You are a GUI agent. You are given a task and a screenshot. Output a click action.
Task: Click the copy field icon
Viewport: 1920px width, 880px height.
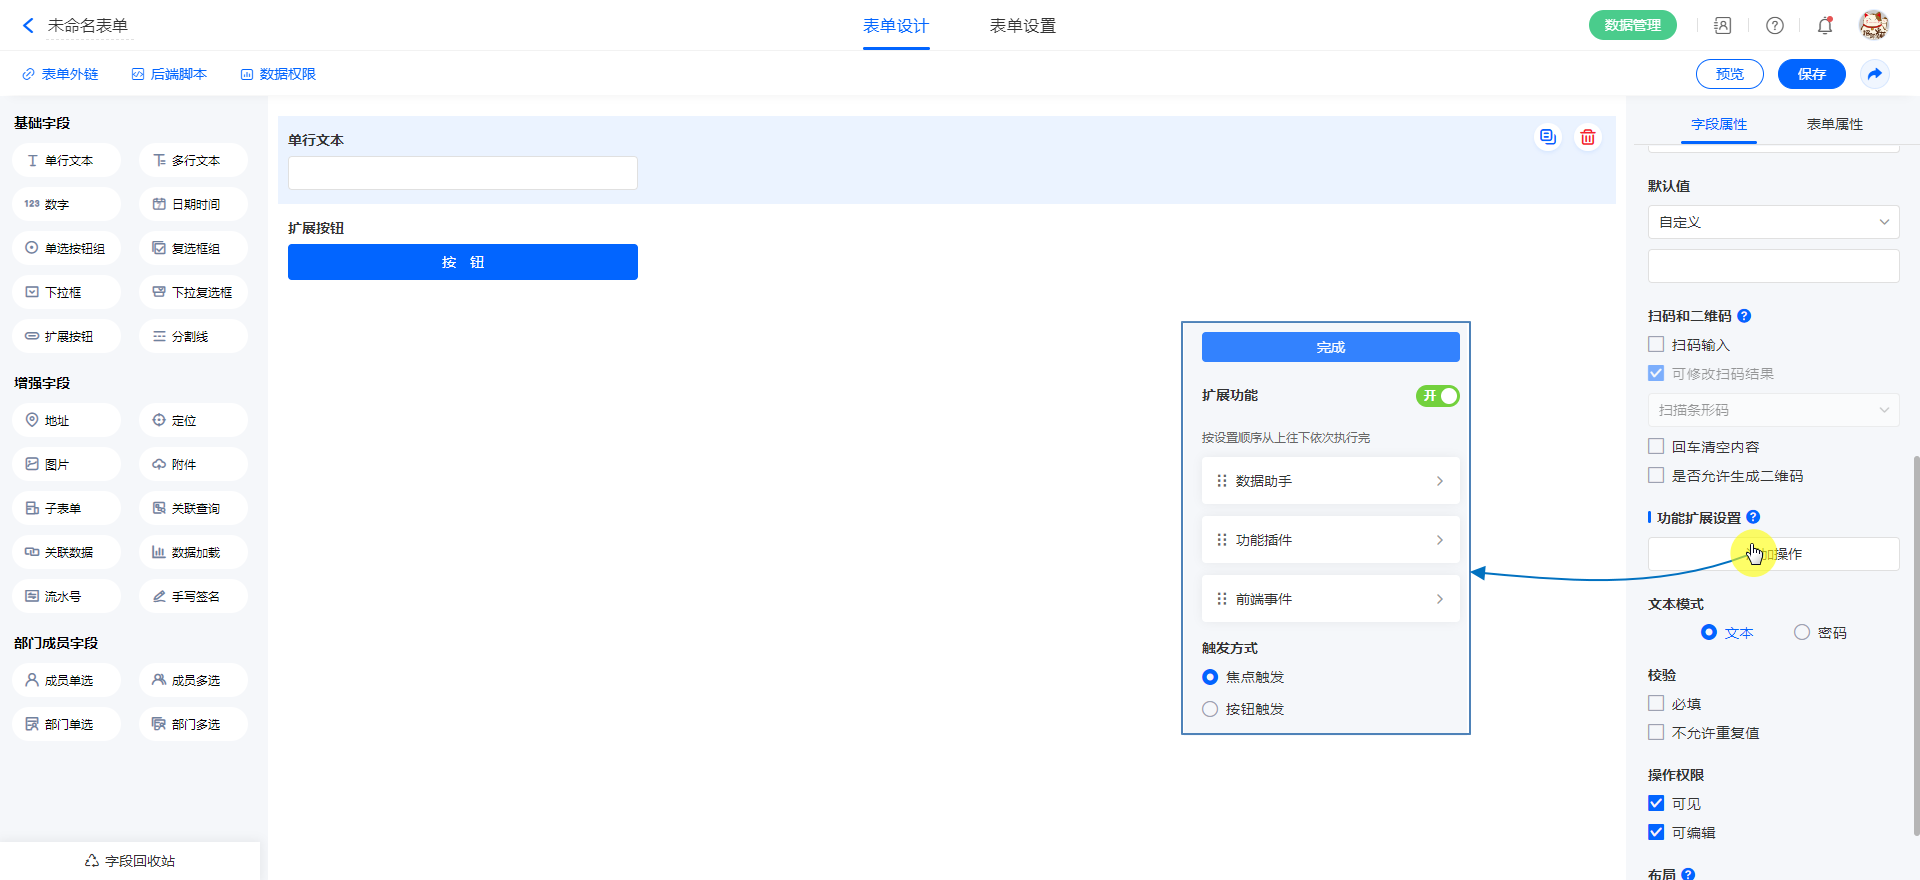pyautogui.click(x=1547, y=137)
